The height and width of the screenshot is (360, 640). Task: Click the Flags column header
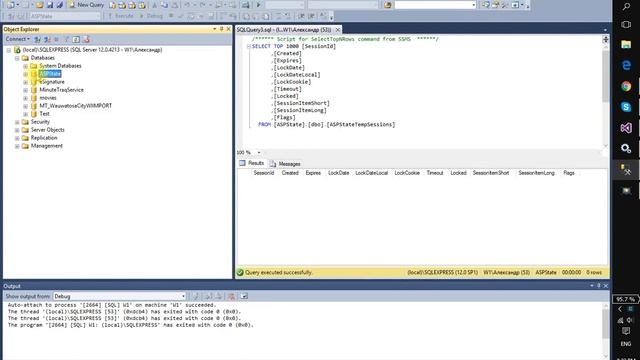(x=569, y=173)
